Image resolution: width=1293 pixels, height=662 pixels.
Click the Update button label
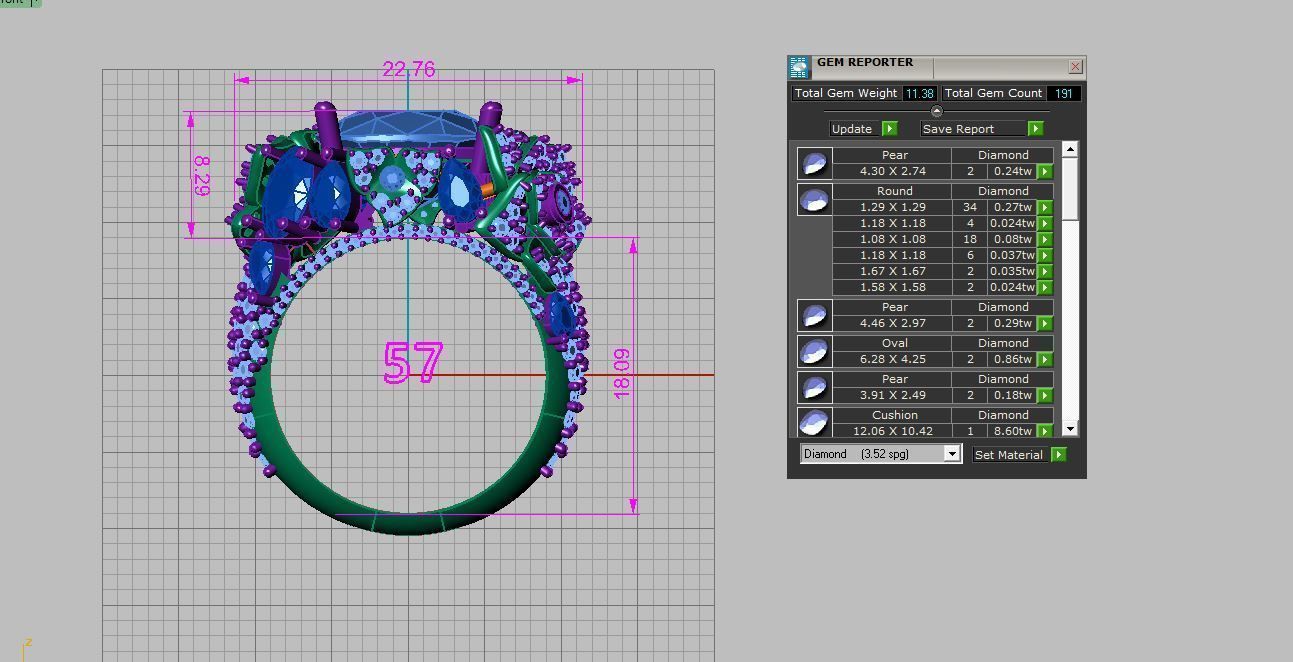[852, 129]
